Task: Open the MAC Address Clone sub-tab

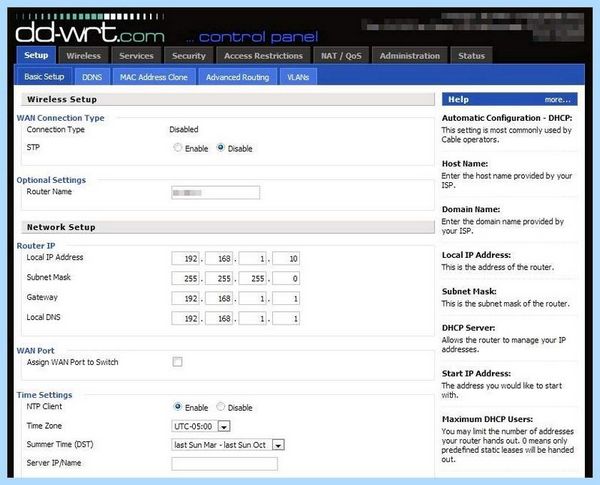Action: pyautogui.click(x=154, y=77)
